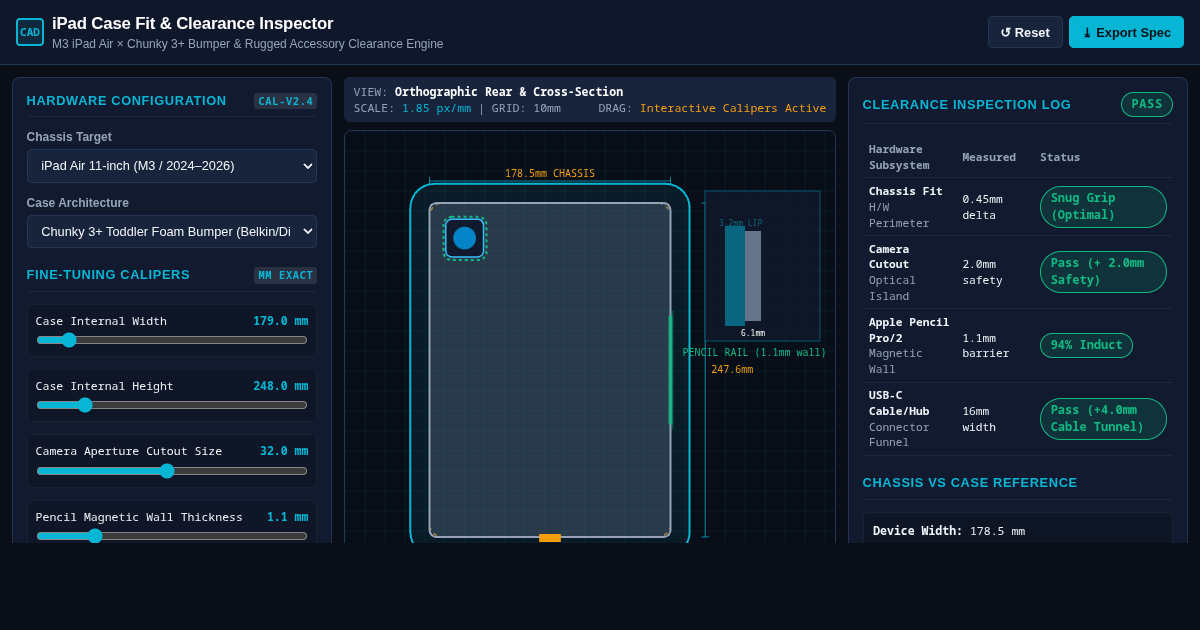
Task: Click the cross-section lip diagram
Action: point(762,266)
